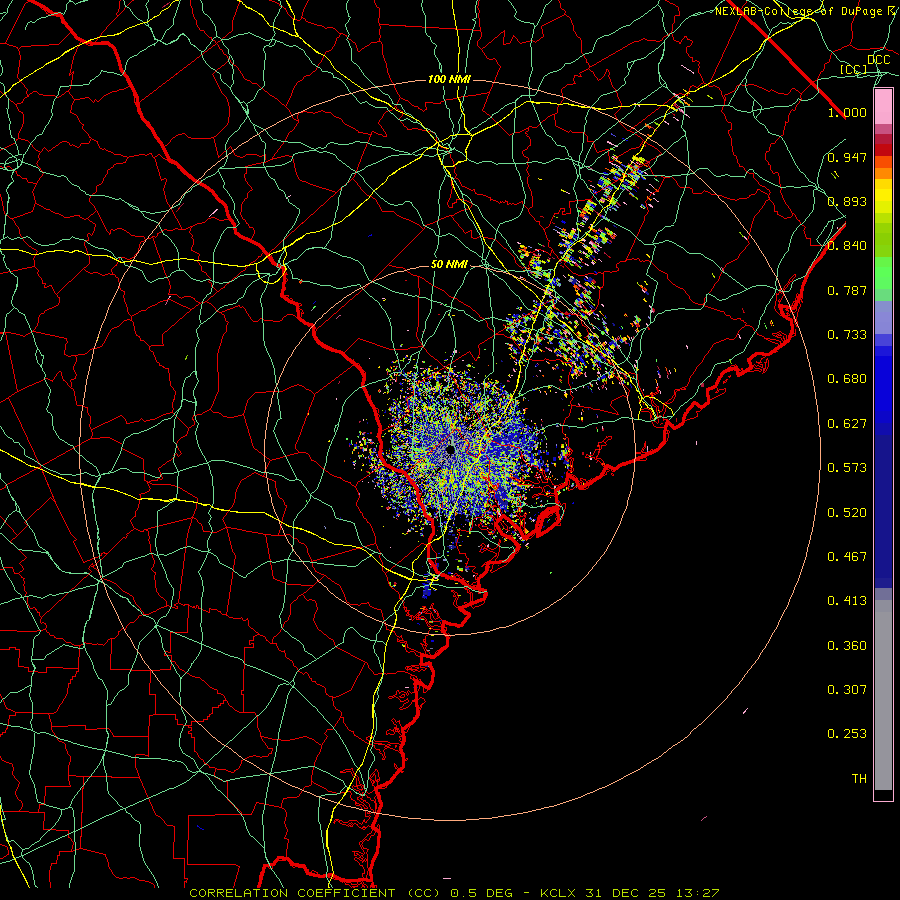Click the 0.733 scale label
This screenshot has width=900, height=900.
pyautogui.click(x=847, y=335)
